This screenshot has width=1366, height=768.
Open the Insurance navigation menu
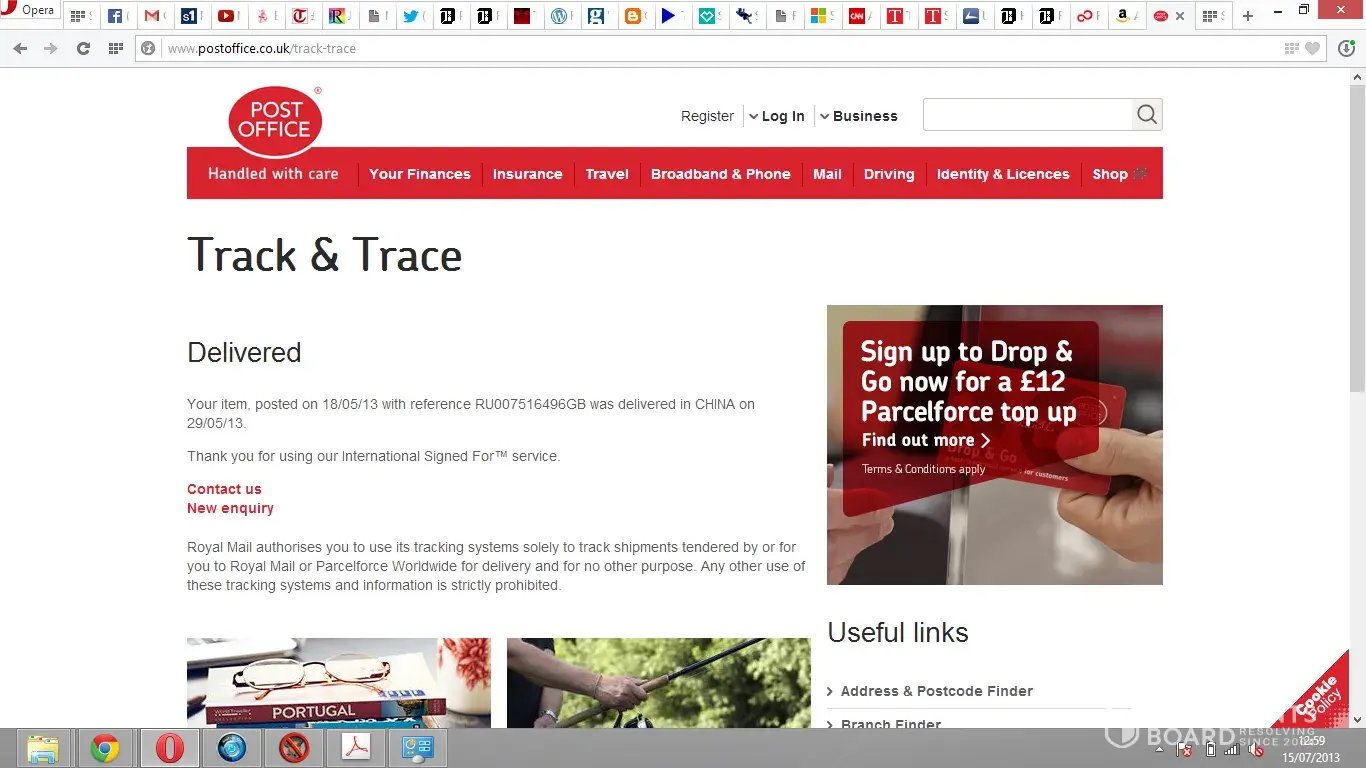click(527, 174)
